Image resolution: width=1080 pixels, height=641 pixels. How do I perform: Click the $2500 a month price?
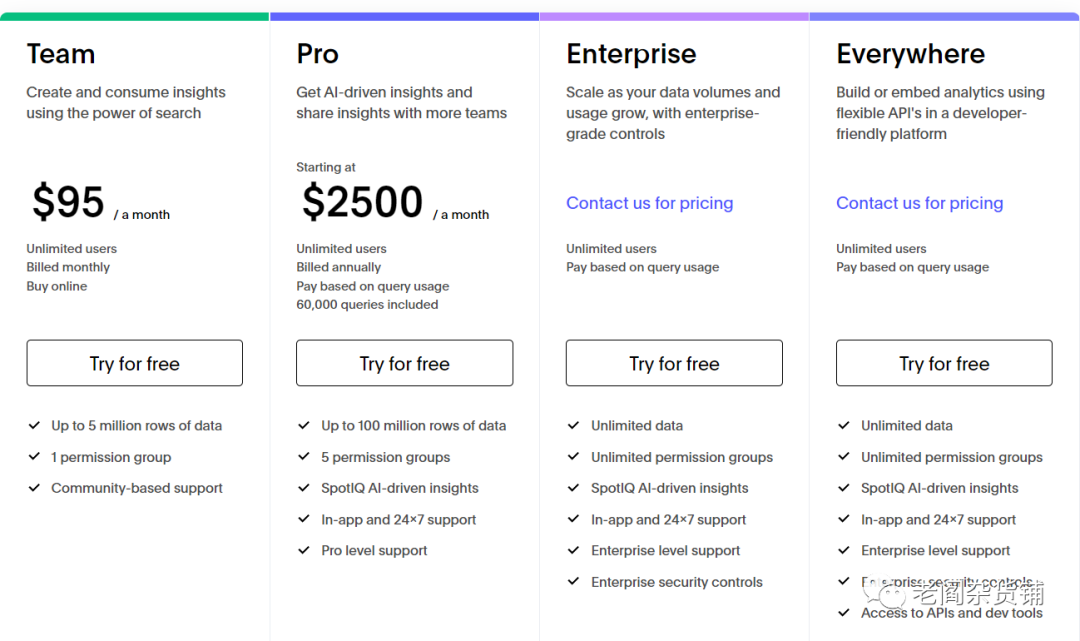click(362, 203)
